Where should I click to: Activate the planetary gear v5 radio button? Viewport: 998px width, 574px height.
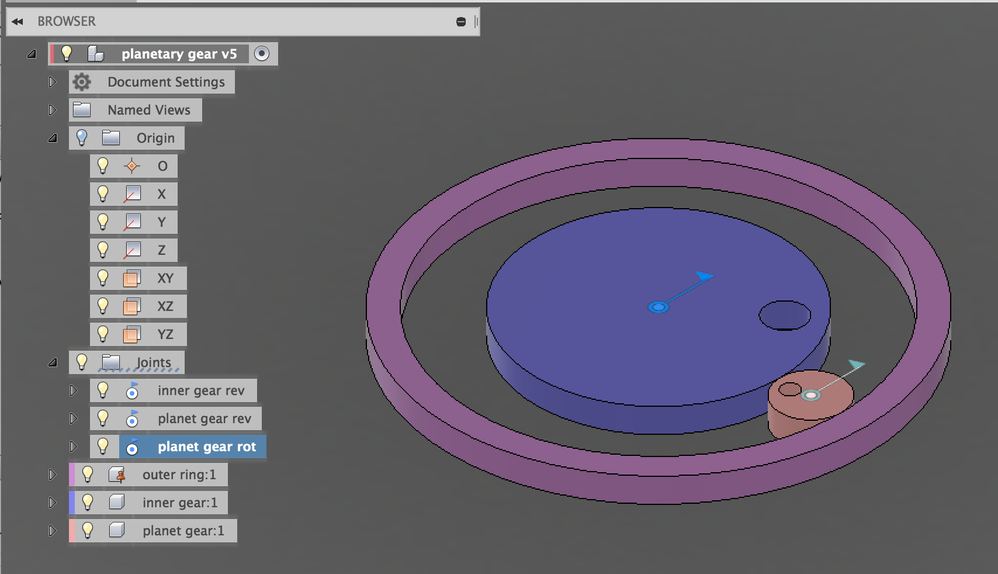tap(262, 53)
